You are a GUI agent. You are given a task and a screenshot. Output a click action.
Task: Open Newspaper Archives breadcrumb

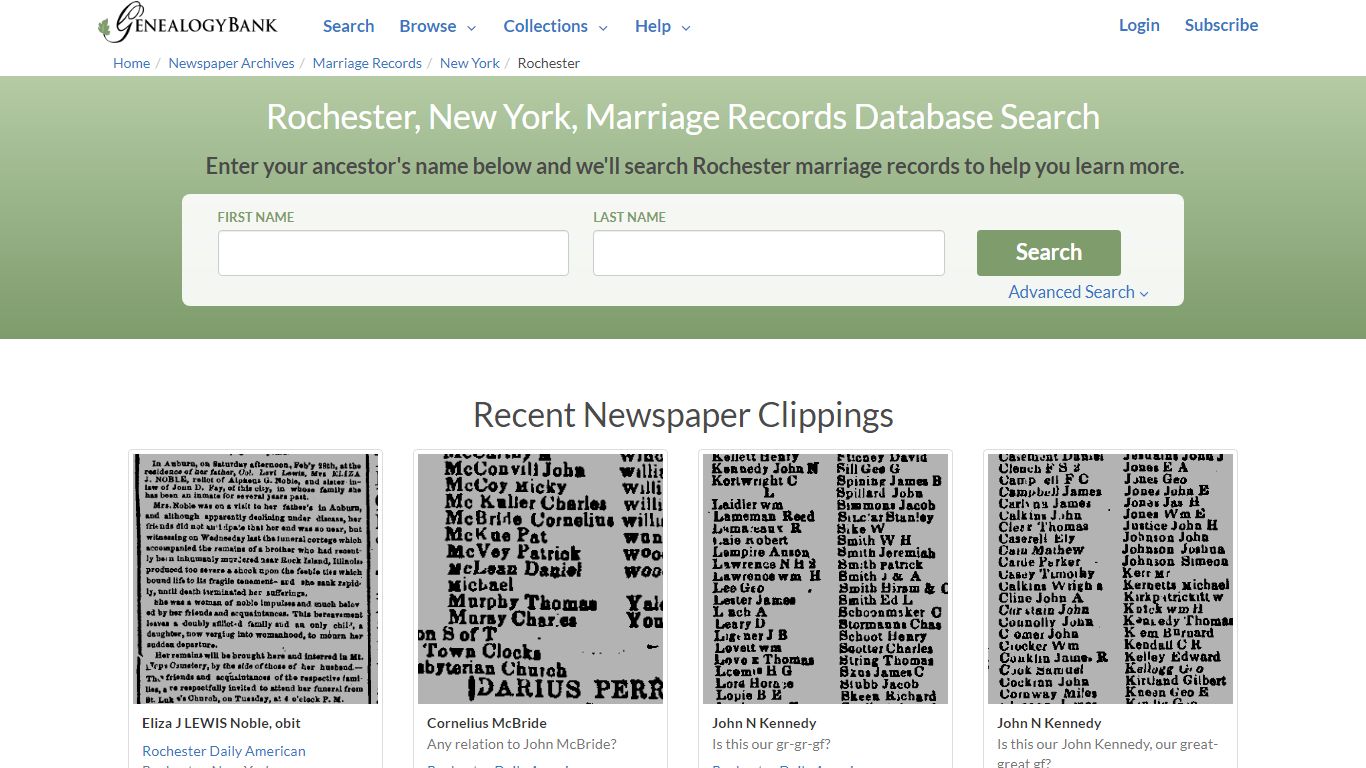tap(231, 63)
